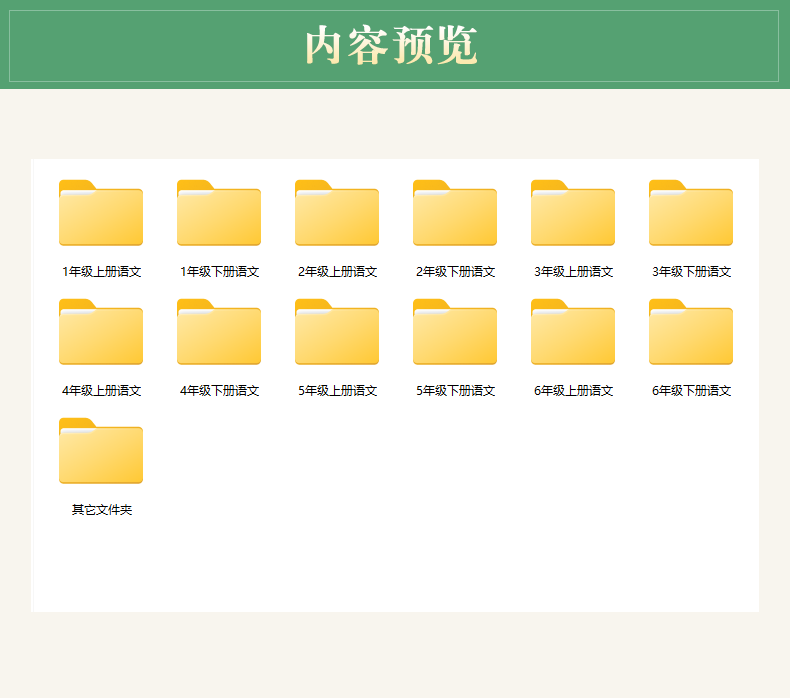This screenshot has width=790, height=698.
Task: Open the 1年级下册语文 folder icon
Action: [219, 213]
